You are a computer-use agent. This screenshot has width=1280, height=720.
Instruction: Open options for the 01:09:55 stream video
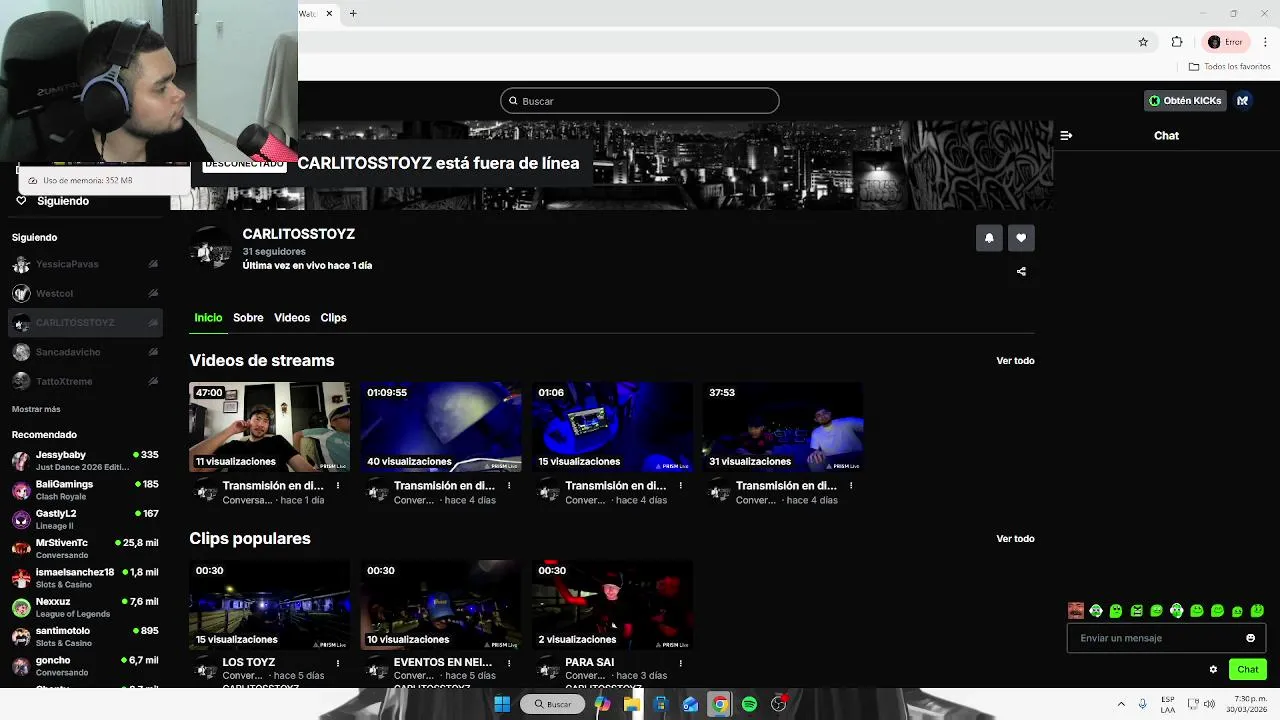pos(509,486)
